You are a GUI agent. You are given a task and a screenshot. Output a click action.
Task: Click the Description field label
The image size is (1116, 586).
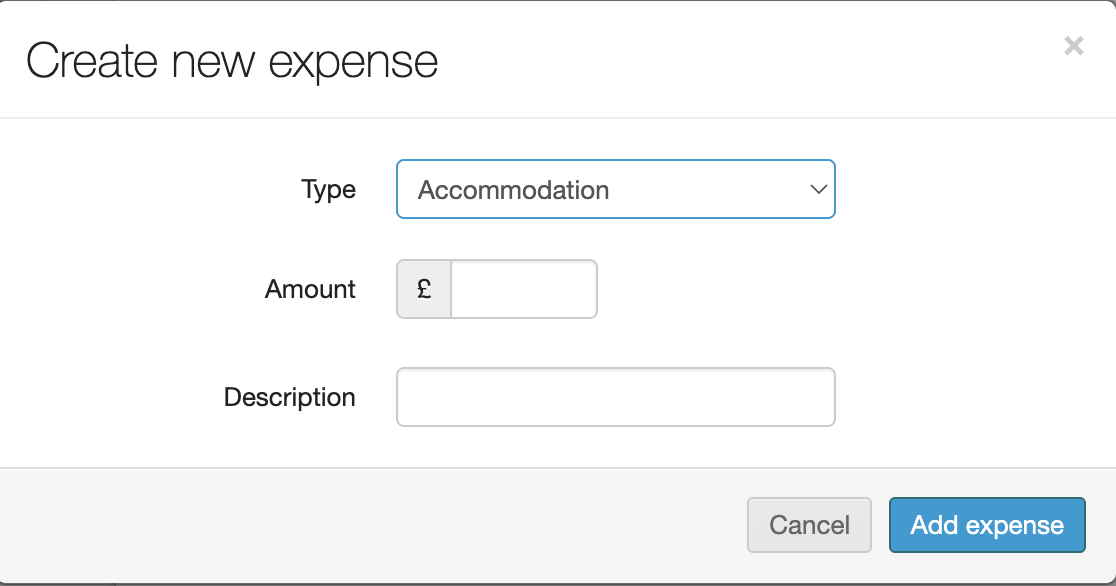point(289,397)
